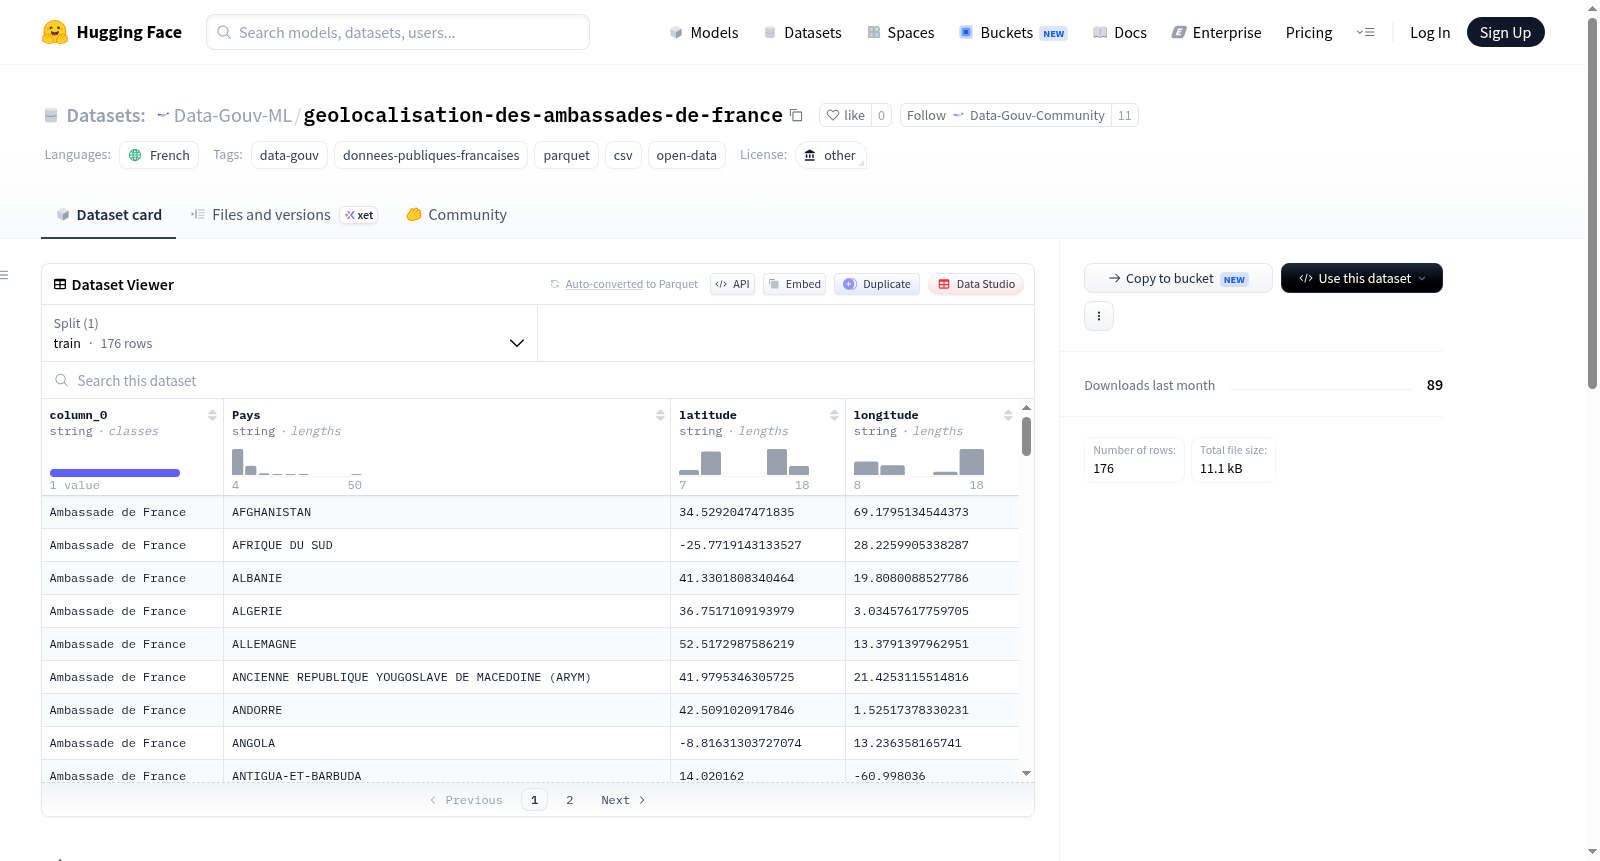The height and width of the screenshot is (861, 1600).
Task: Click ANGOLA longitude 13.236358165741
Action: (932, 743)
